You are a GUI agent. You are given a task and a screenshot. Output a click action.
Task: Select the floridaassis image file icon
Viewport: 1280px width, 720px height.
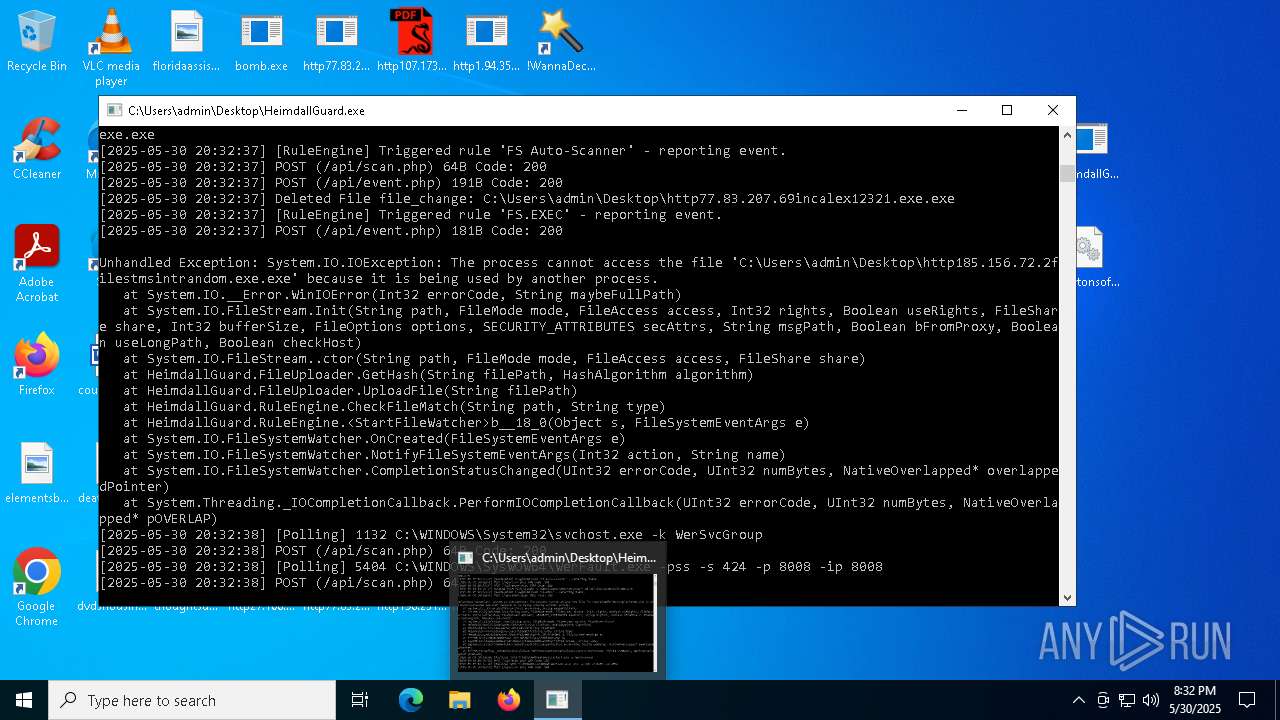coord(186,41)
